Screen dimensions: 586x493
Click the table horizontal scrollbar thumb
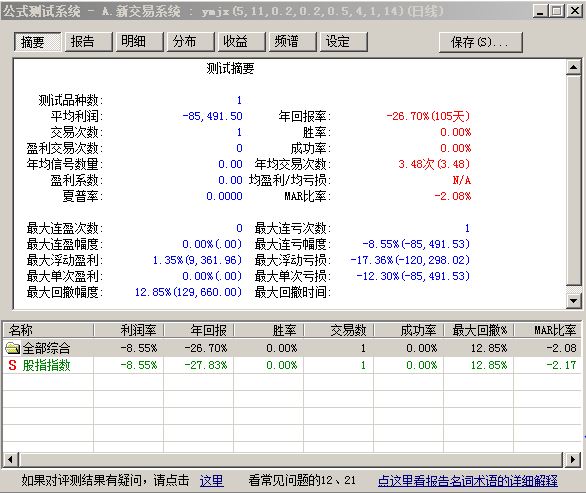292,459
